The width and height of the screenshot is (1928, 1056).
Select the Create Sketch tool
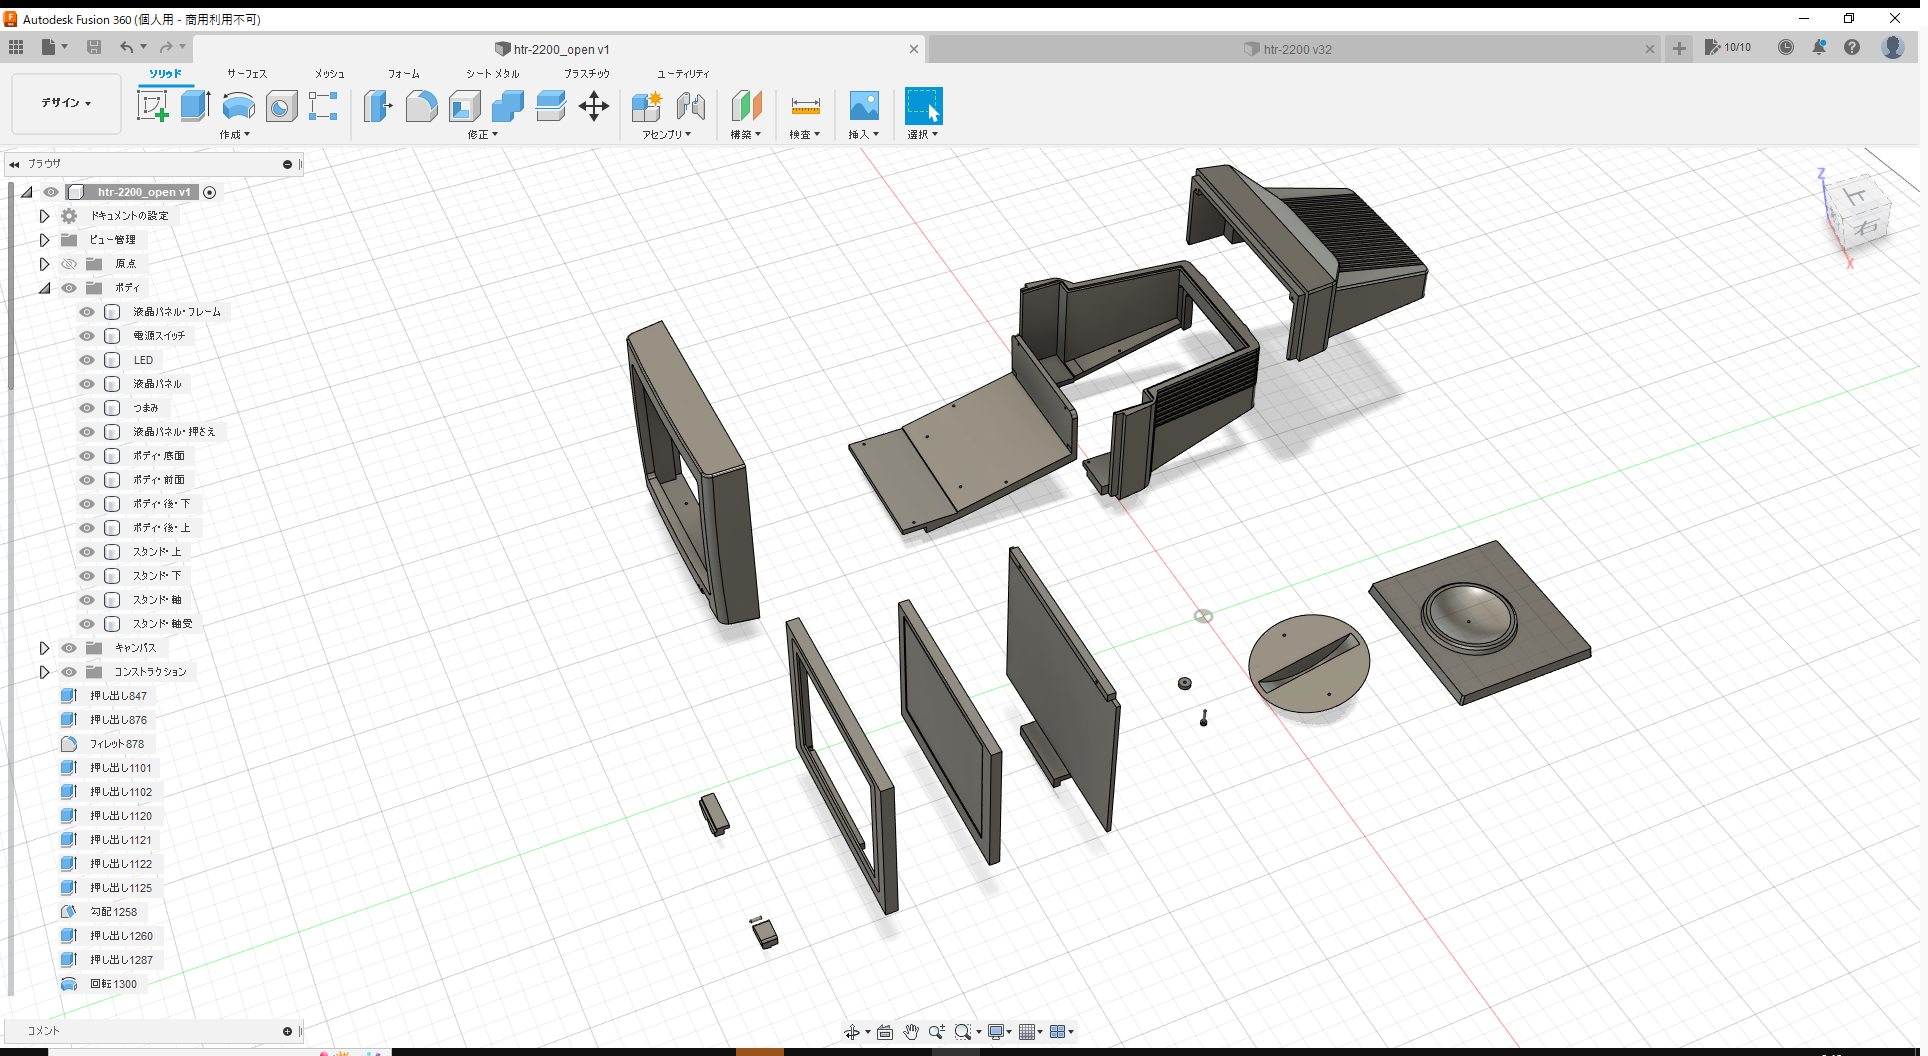pyautogui.click(x=153, y=105)
